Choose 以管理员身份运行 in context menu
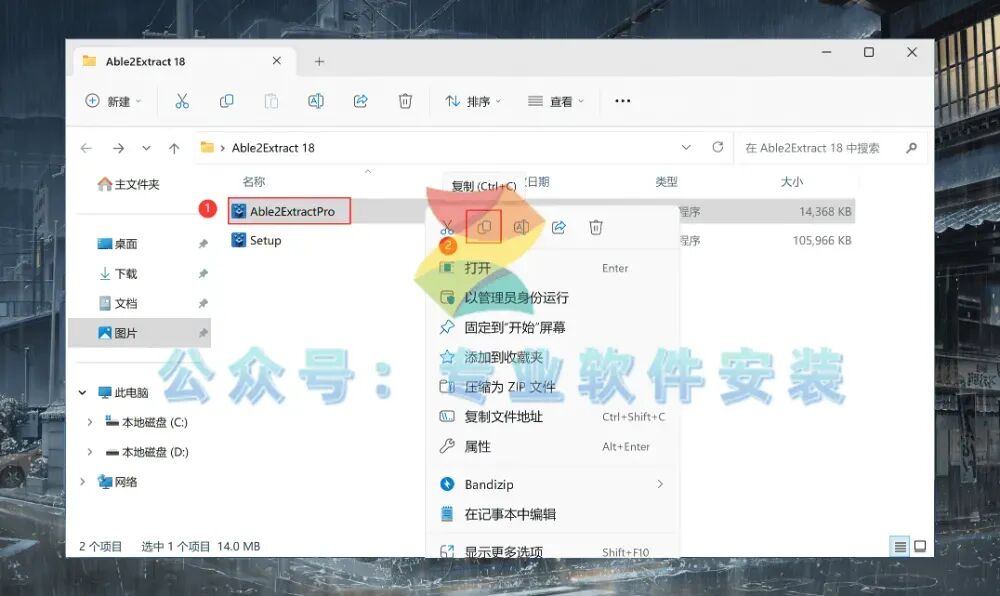The height and width of the screenshot is (596, 1000). pyautogui.click(x=552, y=298)
